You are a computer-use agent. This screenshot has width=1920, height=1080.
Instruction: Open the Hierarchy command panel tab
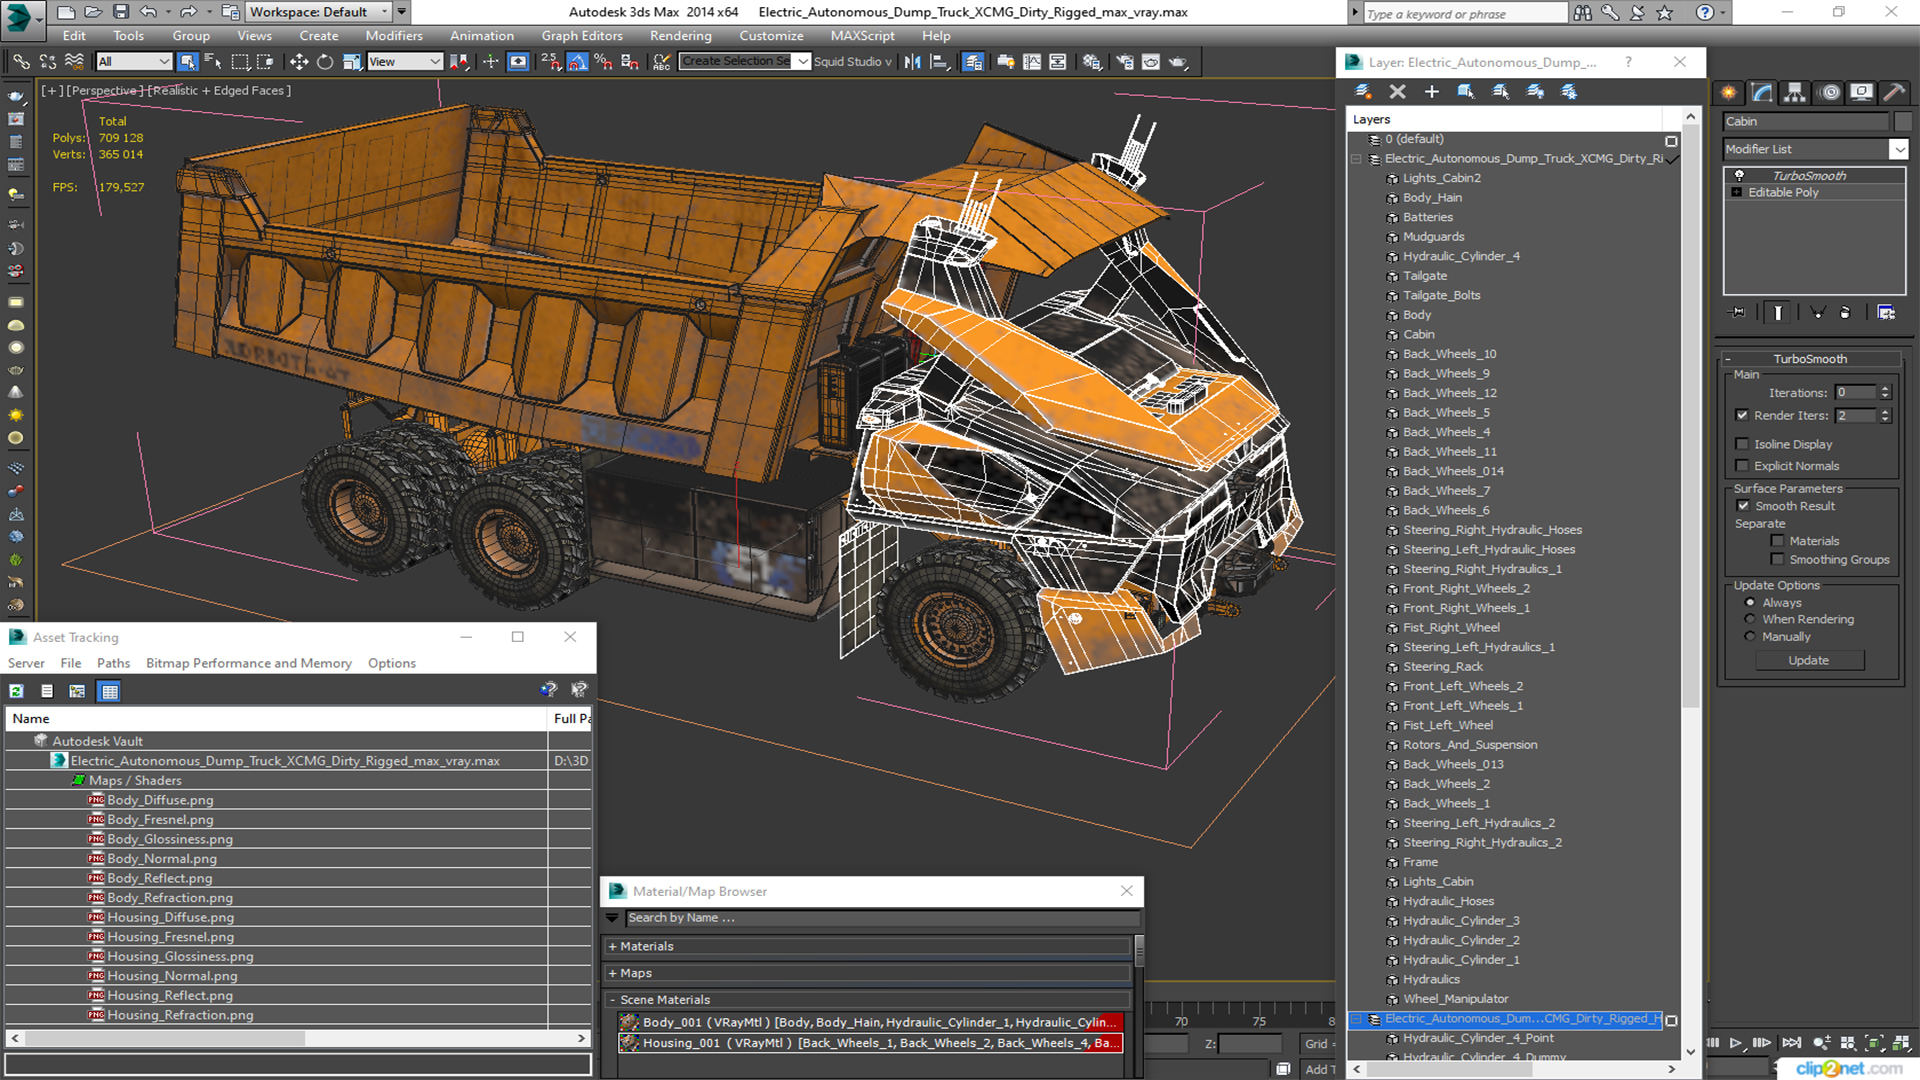[1795, 92]
